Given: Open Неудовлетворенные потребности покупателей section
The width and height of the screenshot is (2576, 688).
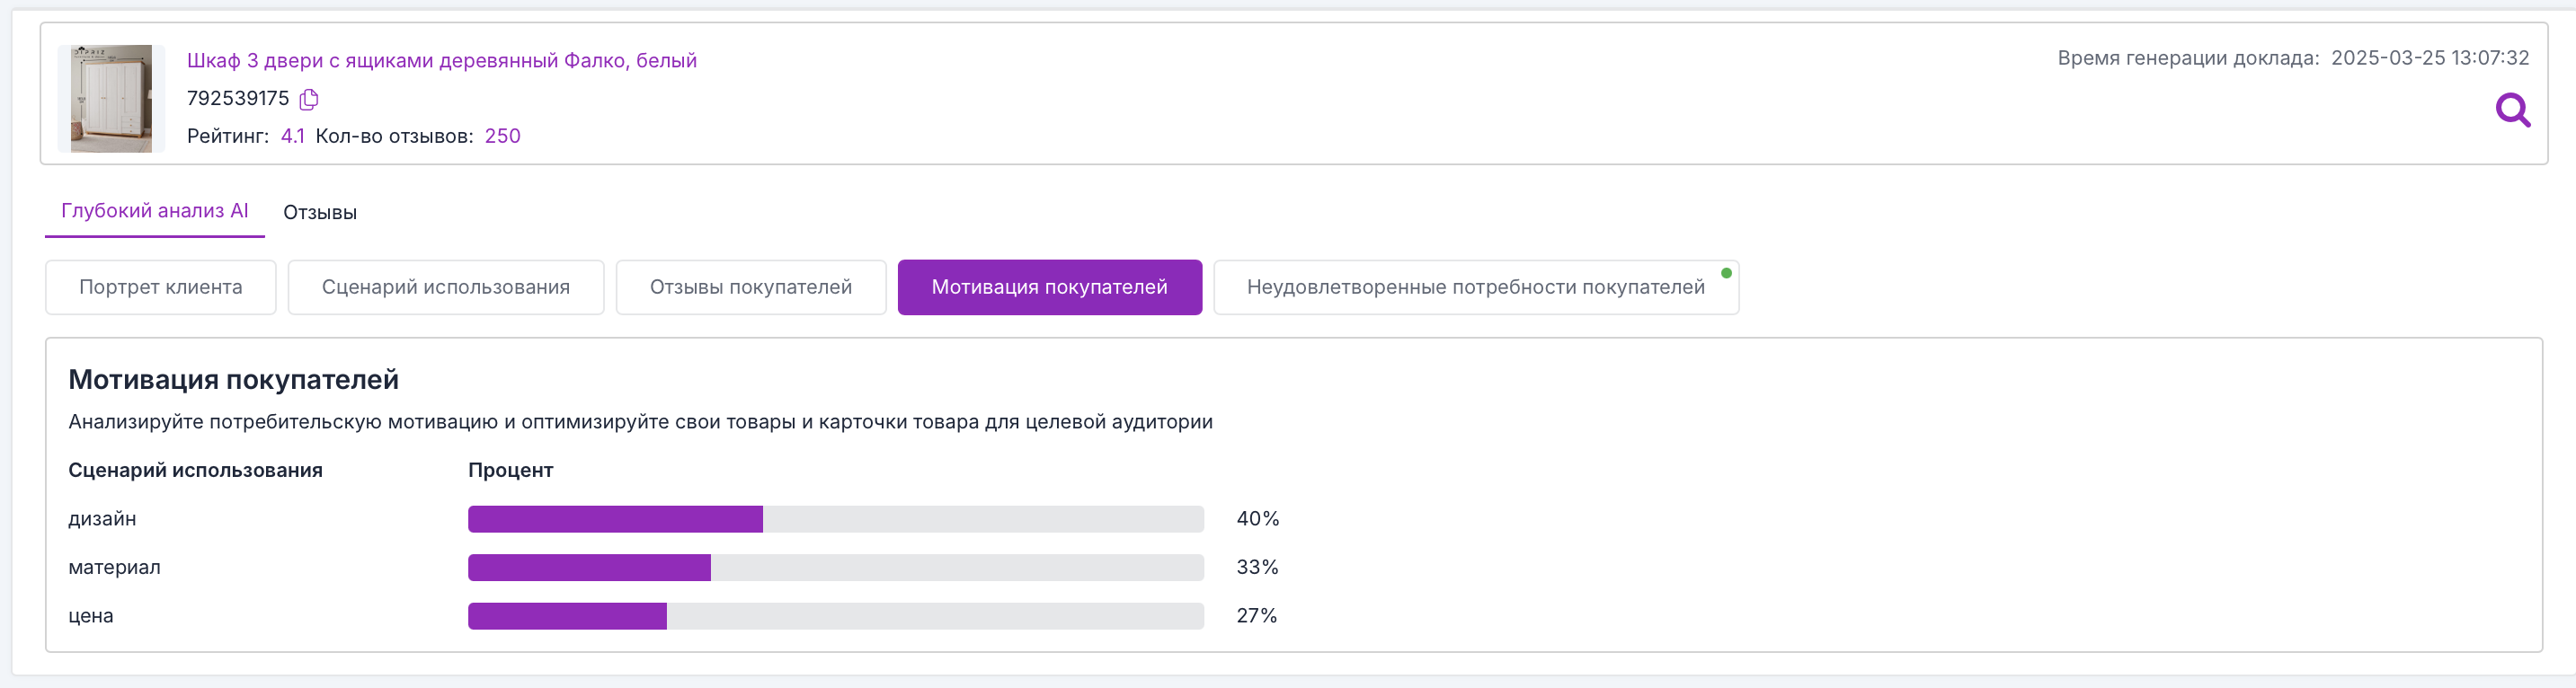Looking at the screenshot, I should coord(1476,287).
